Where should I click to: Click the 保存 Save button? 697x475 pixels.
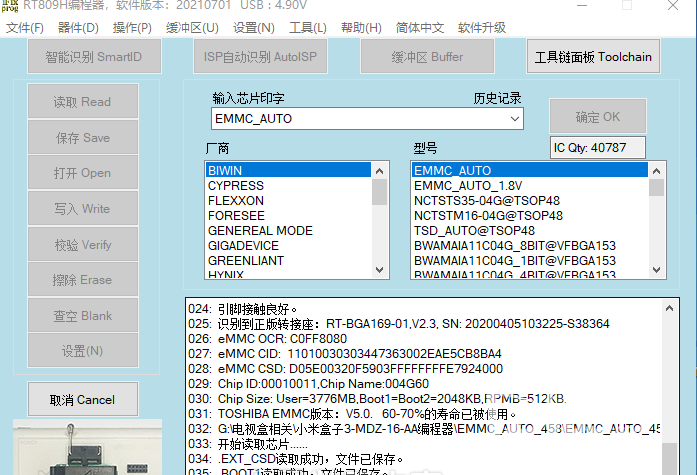[x=83, y=138]
